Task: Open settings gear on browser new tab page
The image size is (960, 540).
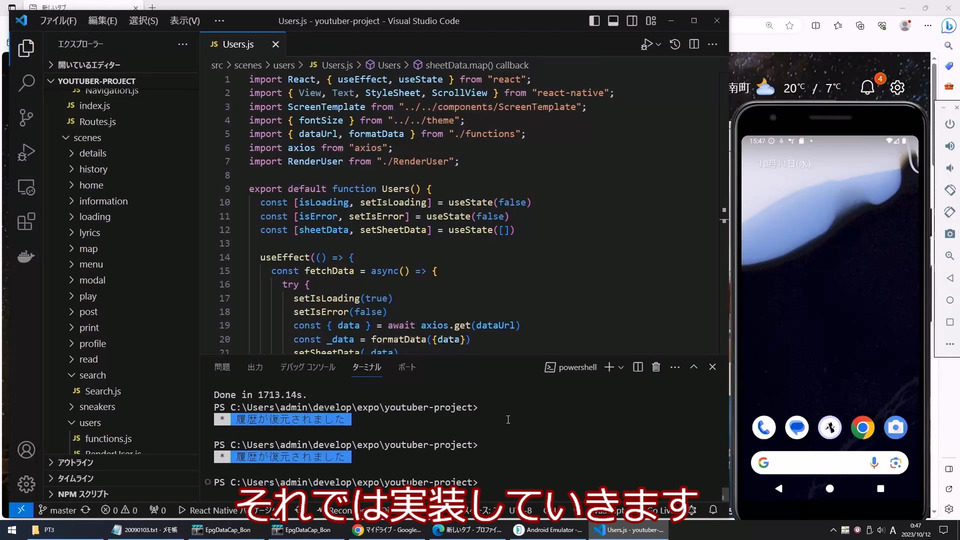Action: coord(898,88)
